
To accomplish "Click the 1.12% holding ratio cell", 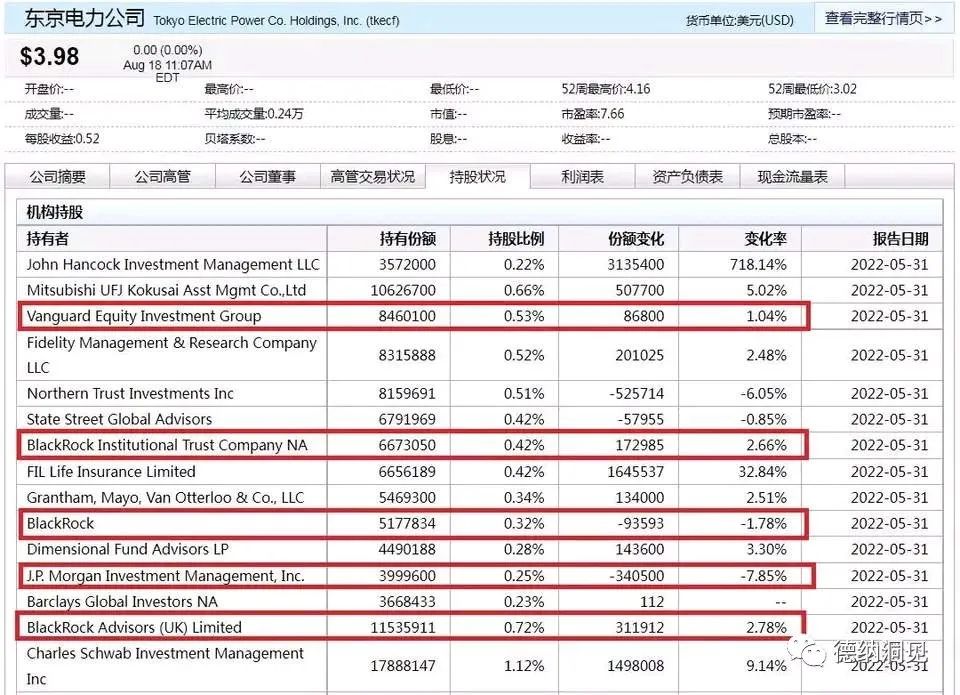I will click(524, 666).
